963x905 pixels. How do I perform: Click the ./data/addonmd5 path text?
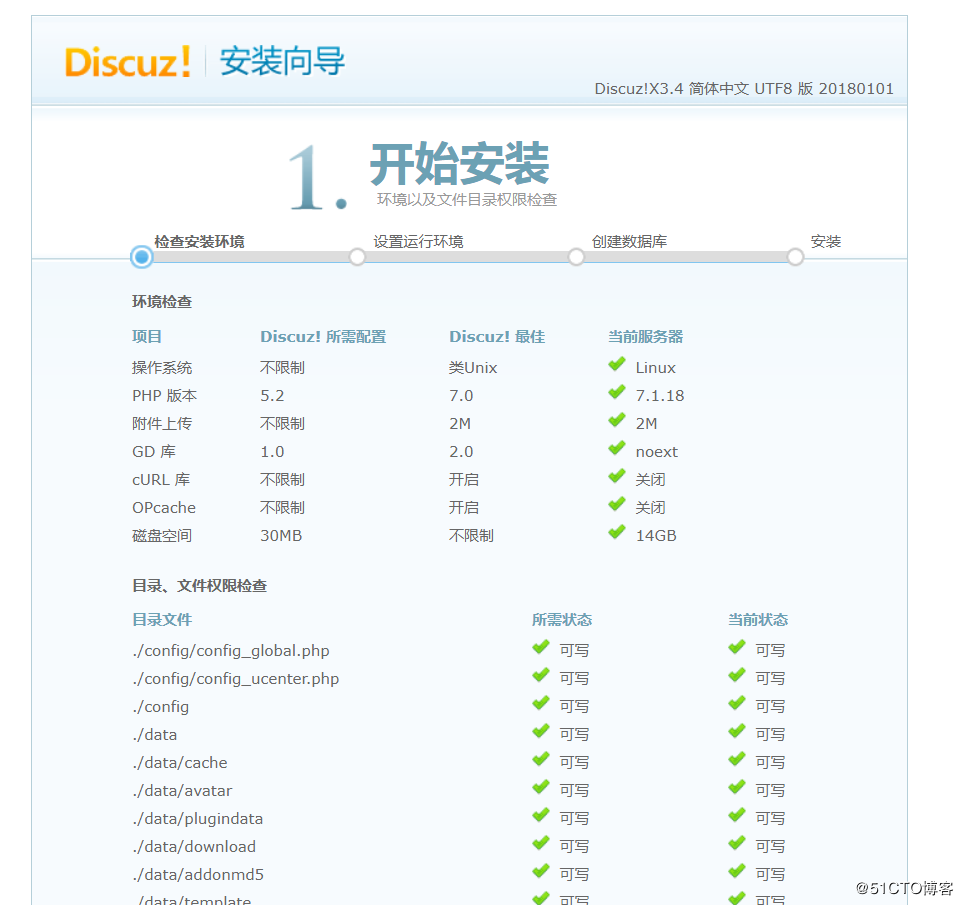[198, 874]
